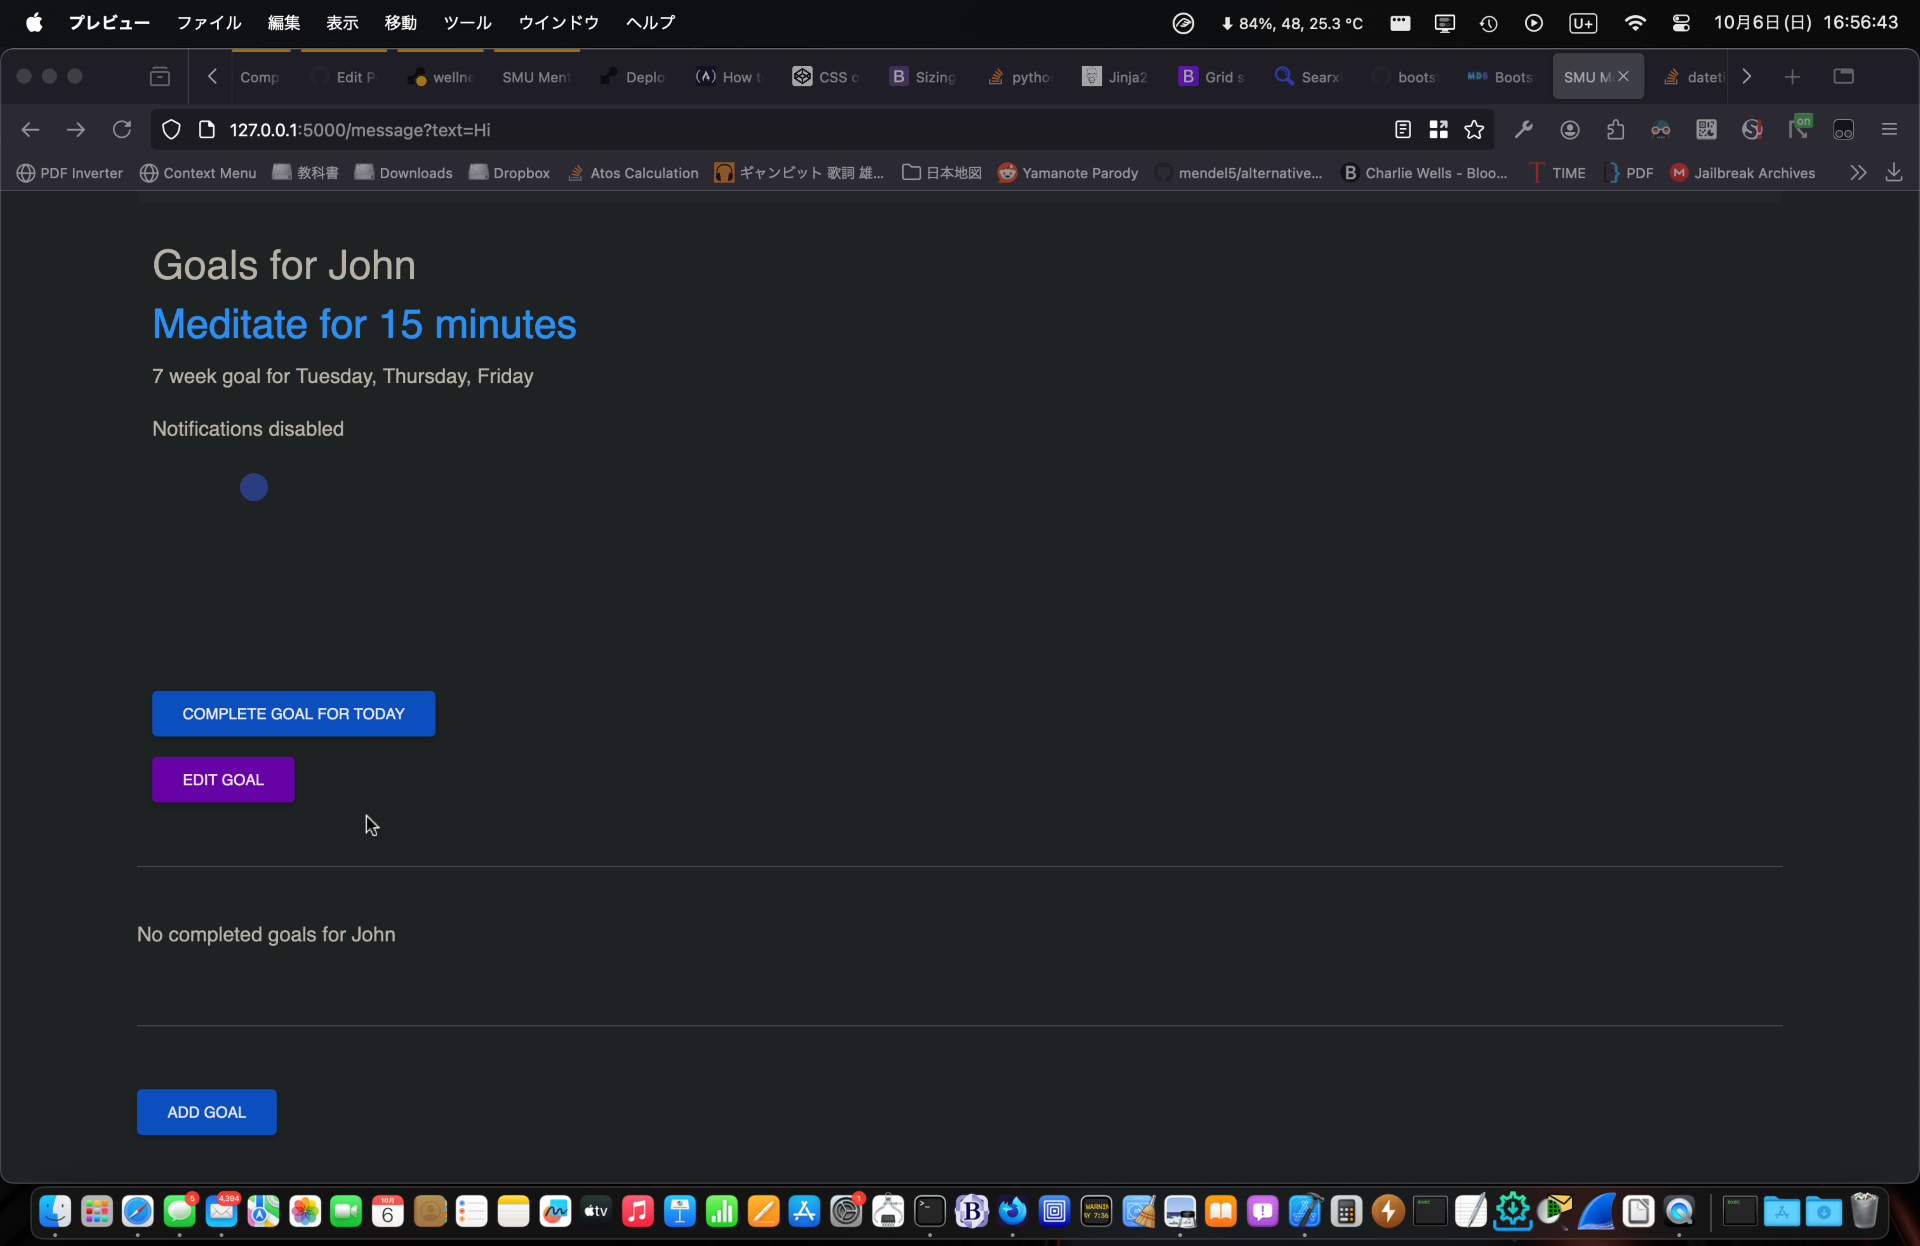Switch to the Jinja2 tab
Screen dimensions: 1920x1246
tap(1116, 77)
